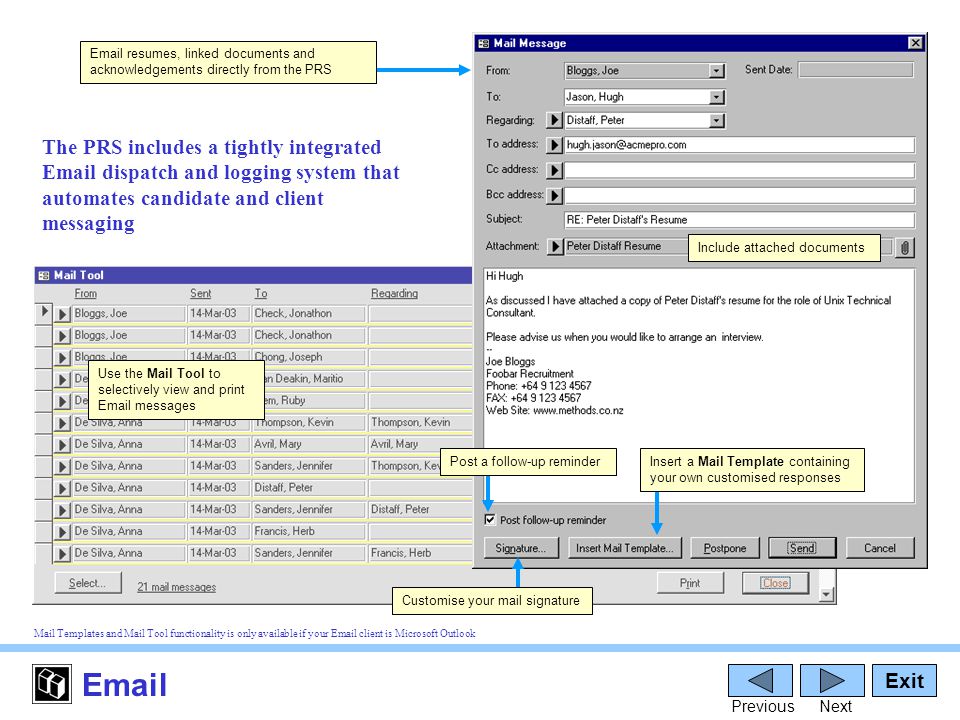The height and width of the screenshot is (720, 960).
Task: Go to Next slide arrow
Action: pyautogui.click(x=832, y=680)
